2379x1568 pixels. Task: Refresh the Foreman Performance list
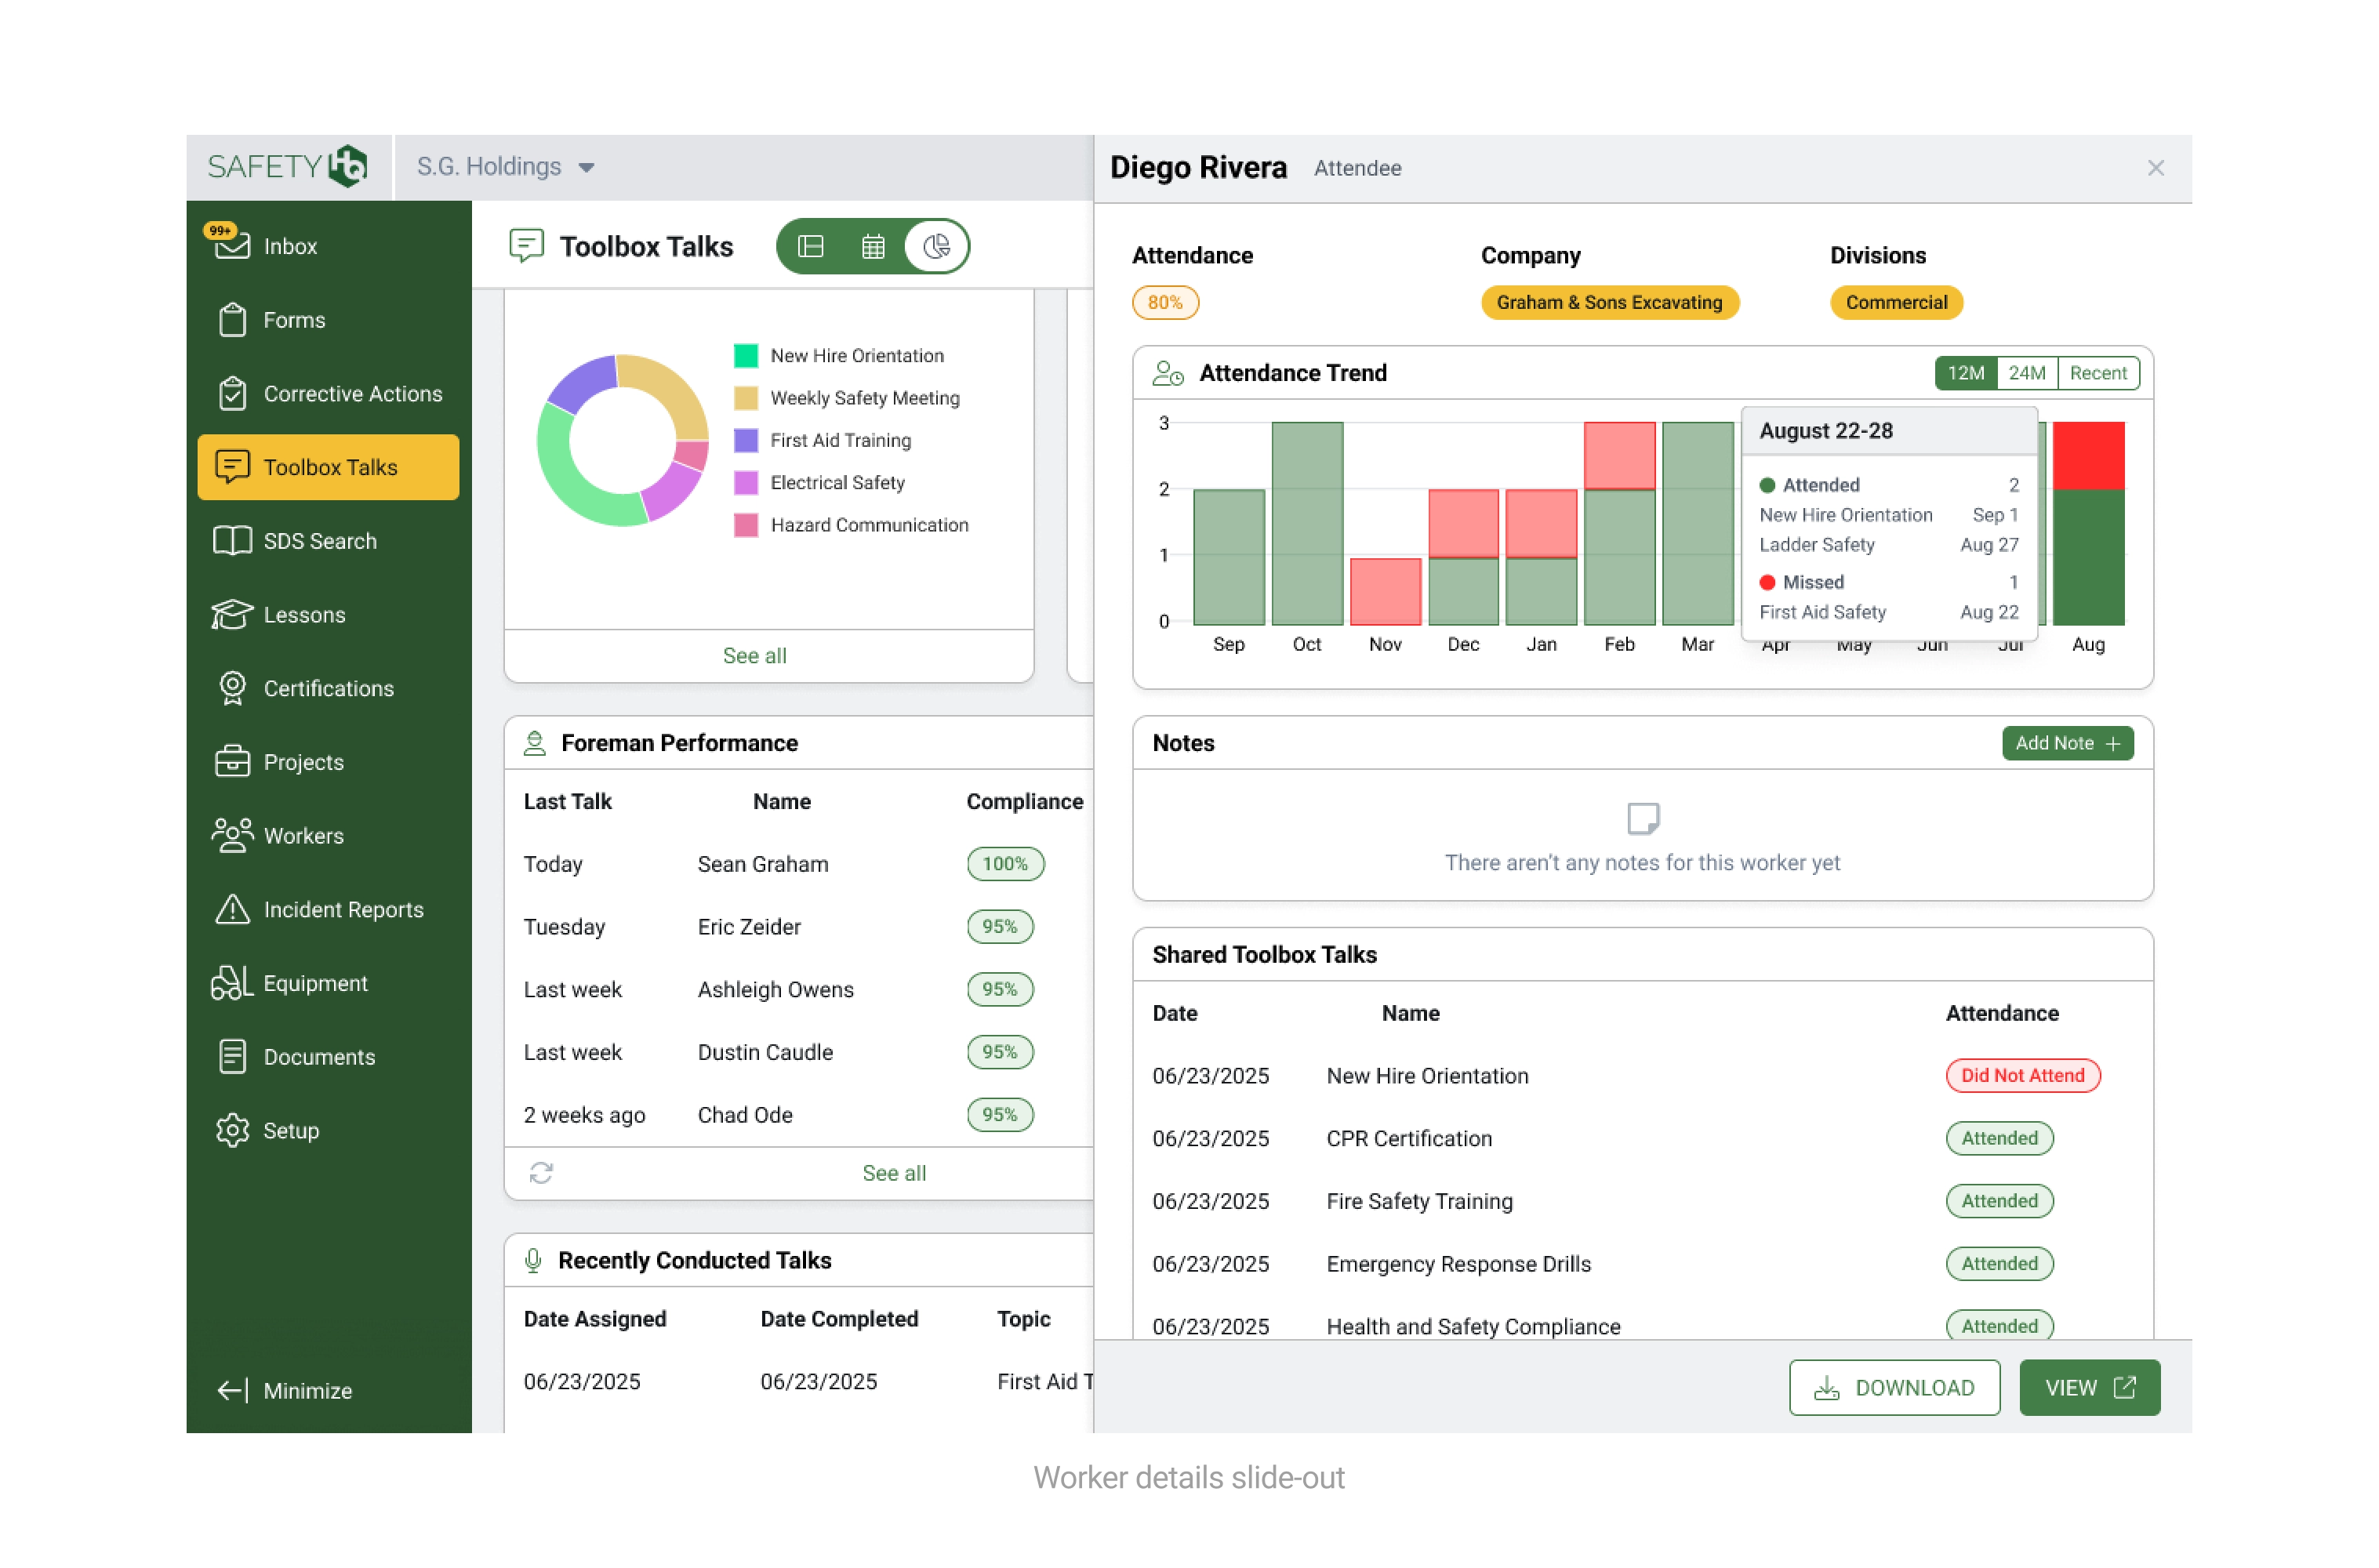541,1172
